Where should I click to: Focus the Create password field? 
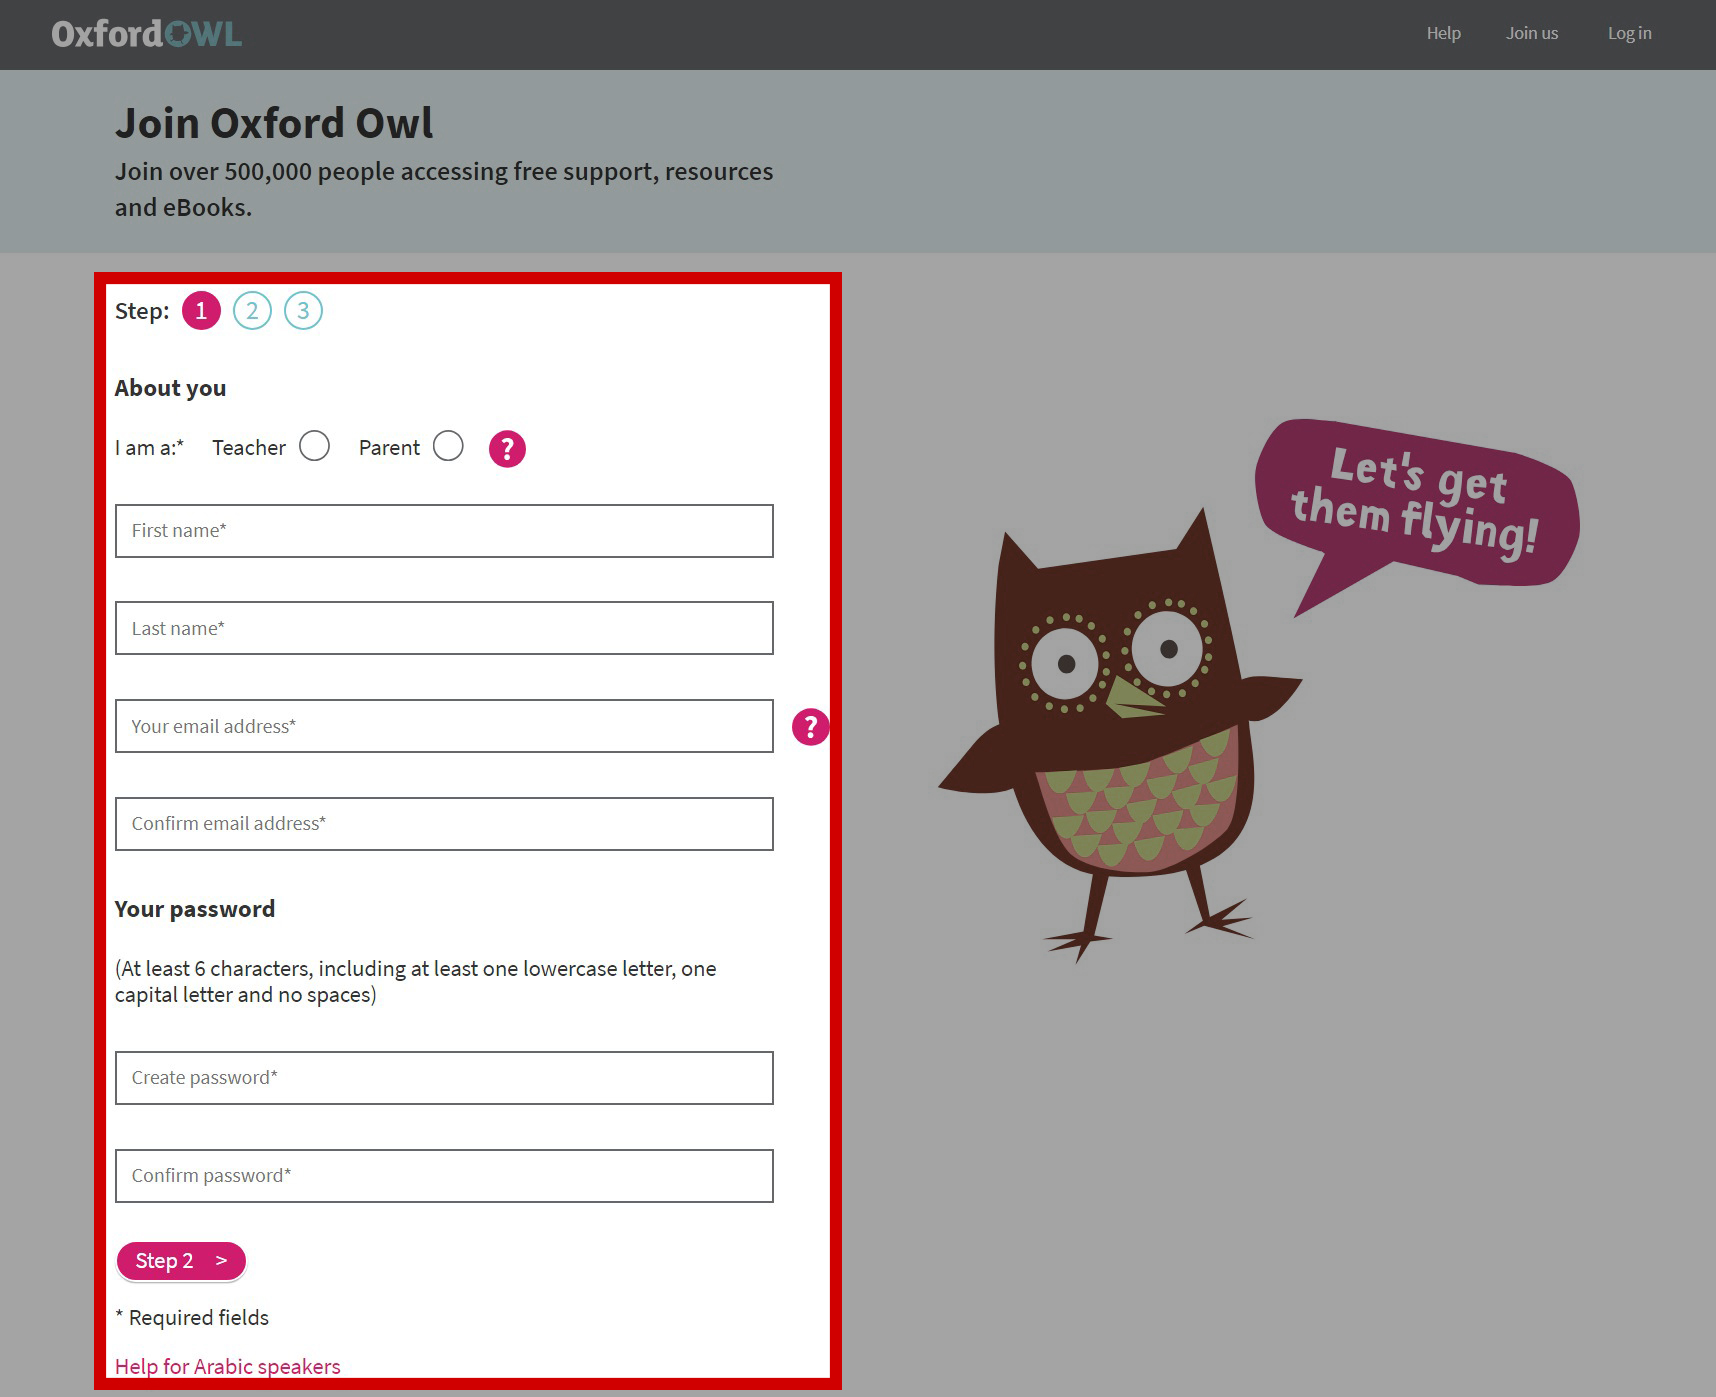pos(444,1078)
